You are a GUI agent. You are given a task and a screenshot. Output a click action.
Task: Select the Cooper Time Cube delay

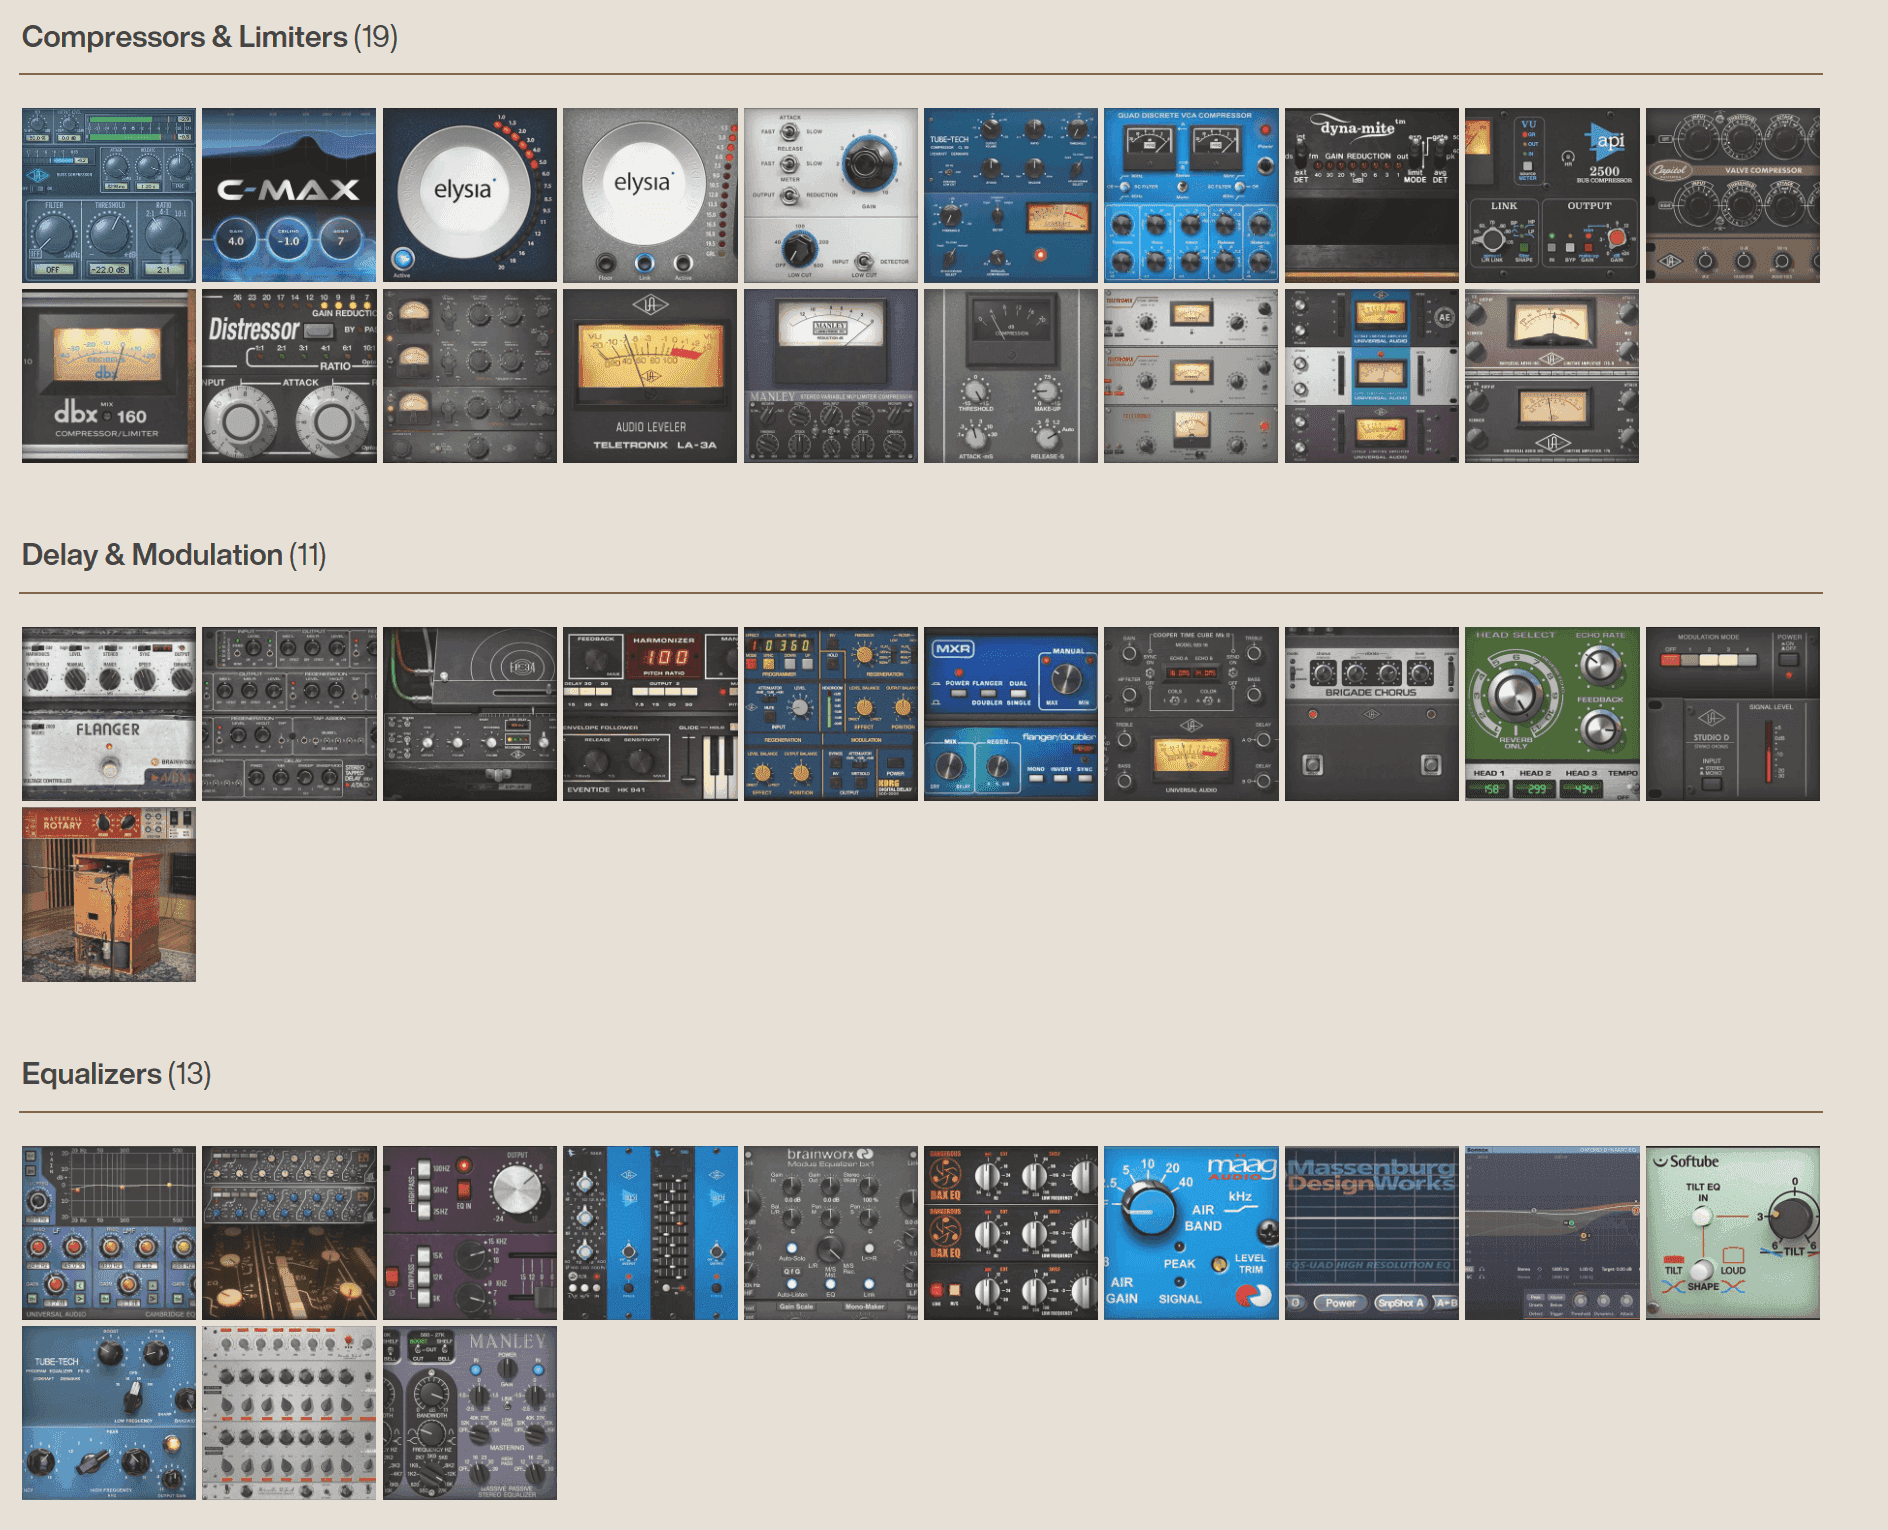(1190, 712)
